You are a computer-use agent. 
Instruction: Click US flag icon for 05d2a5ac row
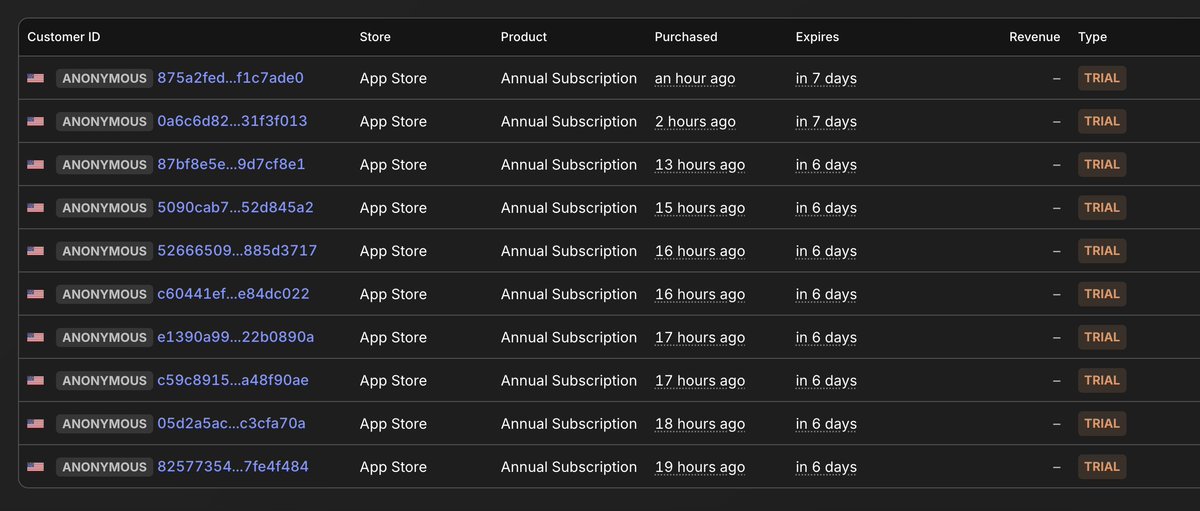point(35,423)
